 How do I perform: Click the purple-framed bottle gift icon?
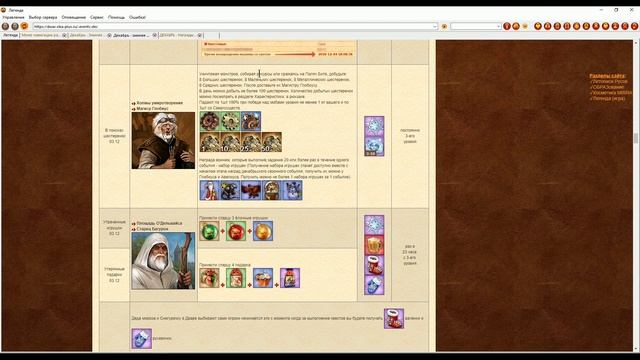(x=290, y=278)
